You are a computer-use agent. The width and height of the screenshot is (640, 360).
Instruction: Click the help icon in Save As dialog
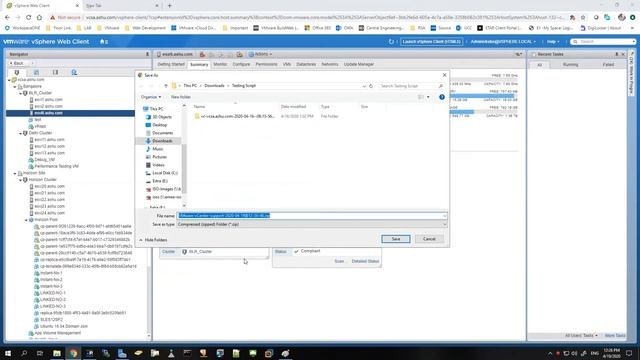click(x=442, y=97)
